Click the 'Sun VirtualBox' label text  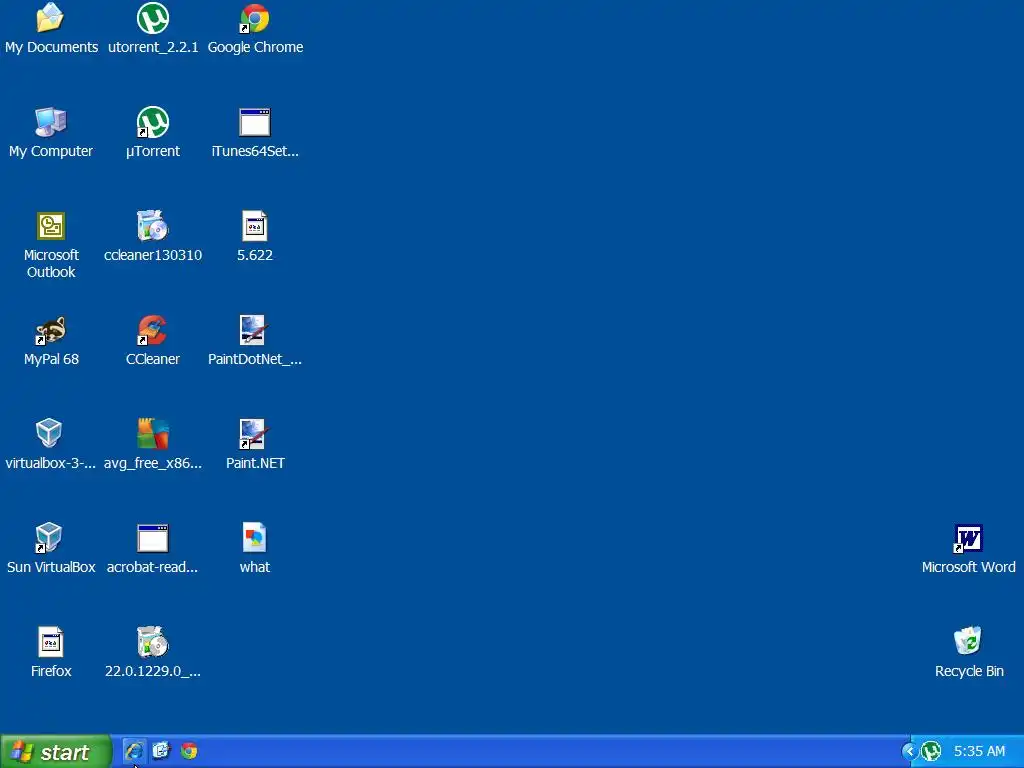[51, 568]
